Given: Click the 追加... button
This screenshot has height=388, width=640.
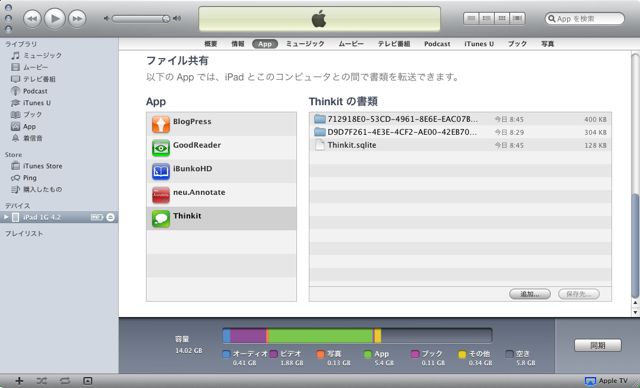Looking at the screenshot, I should click(x=530, y=294).
